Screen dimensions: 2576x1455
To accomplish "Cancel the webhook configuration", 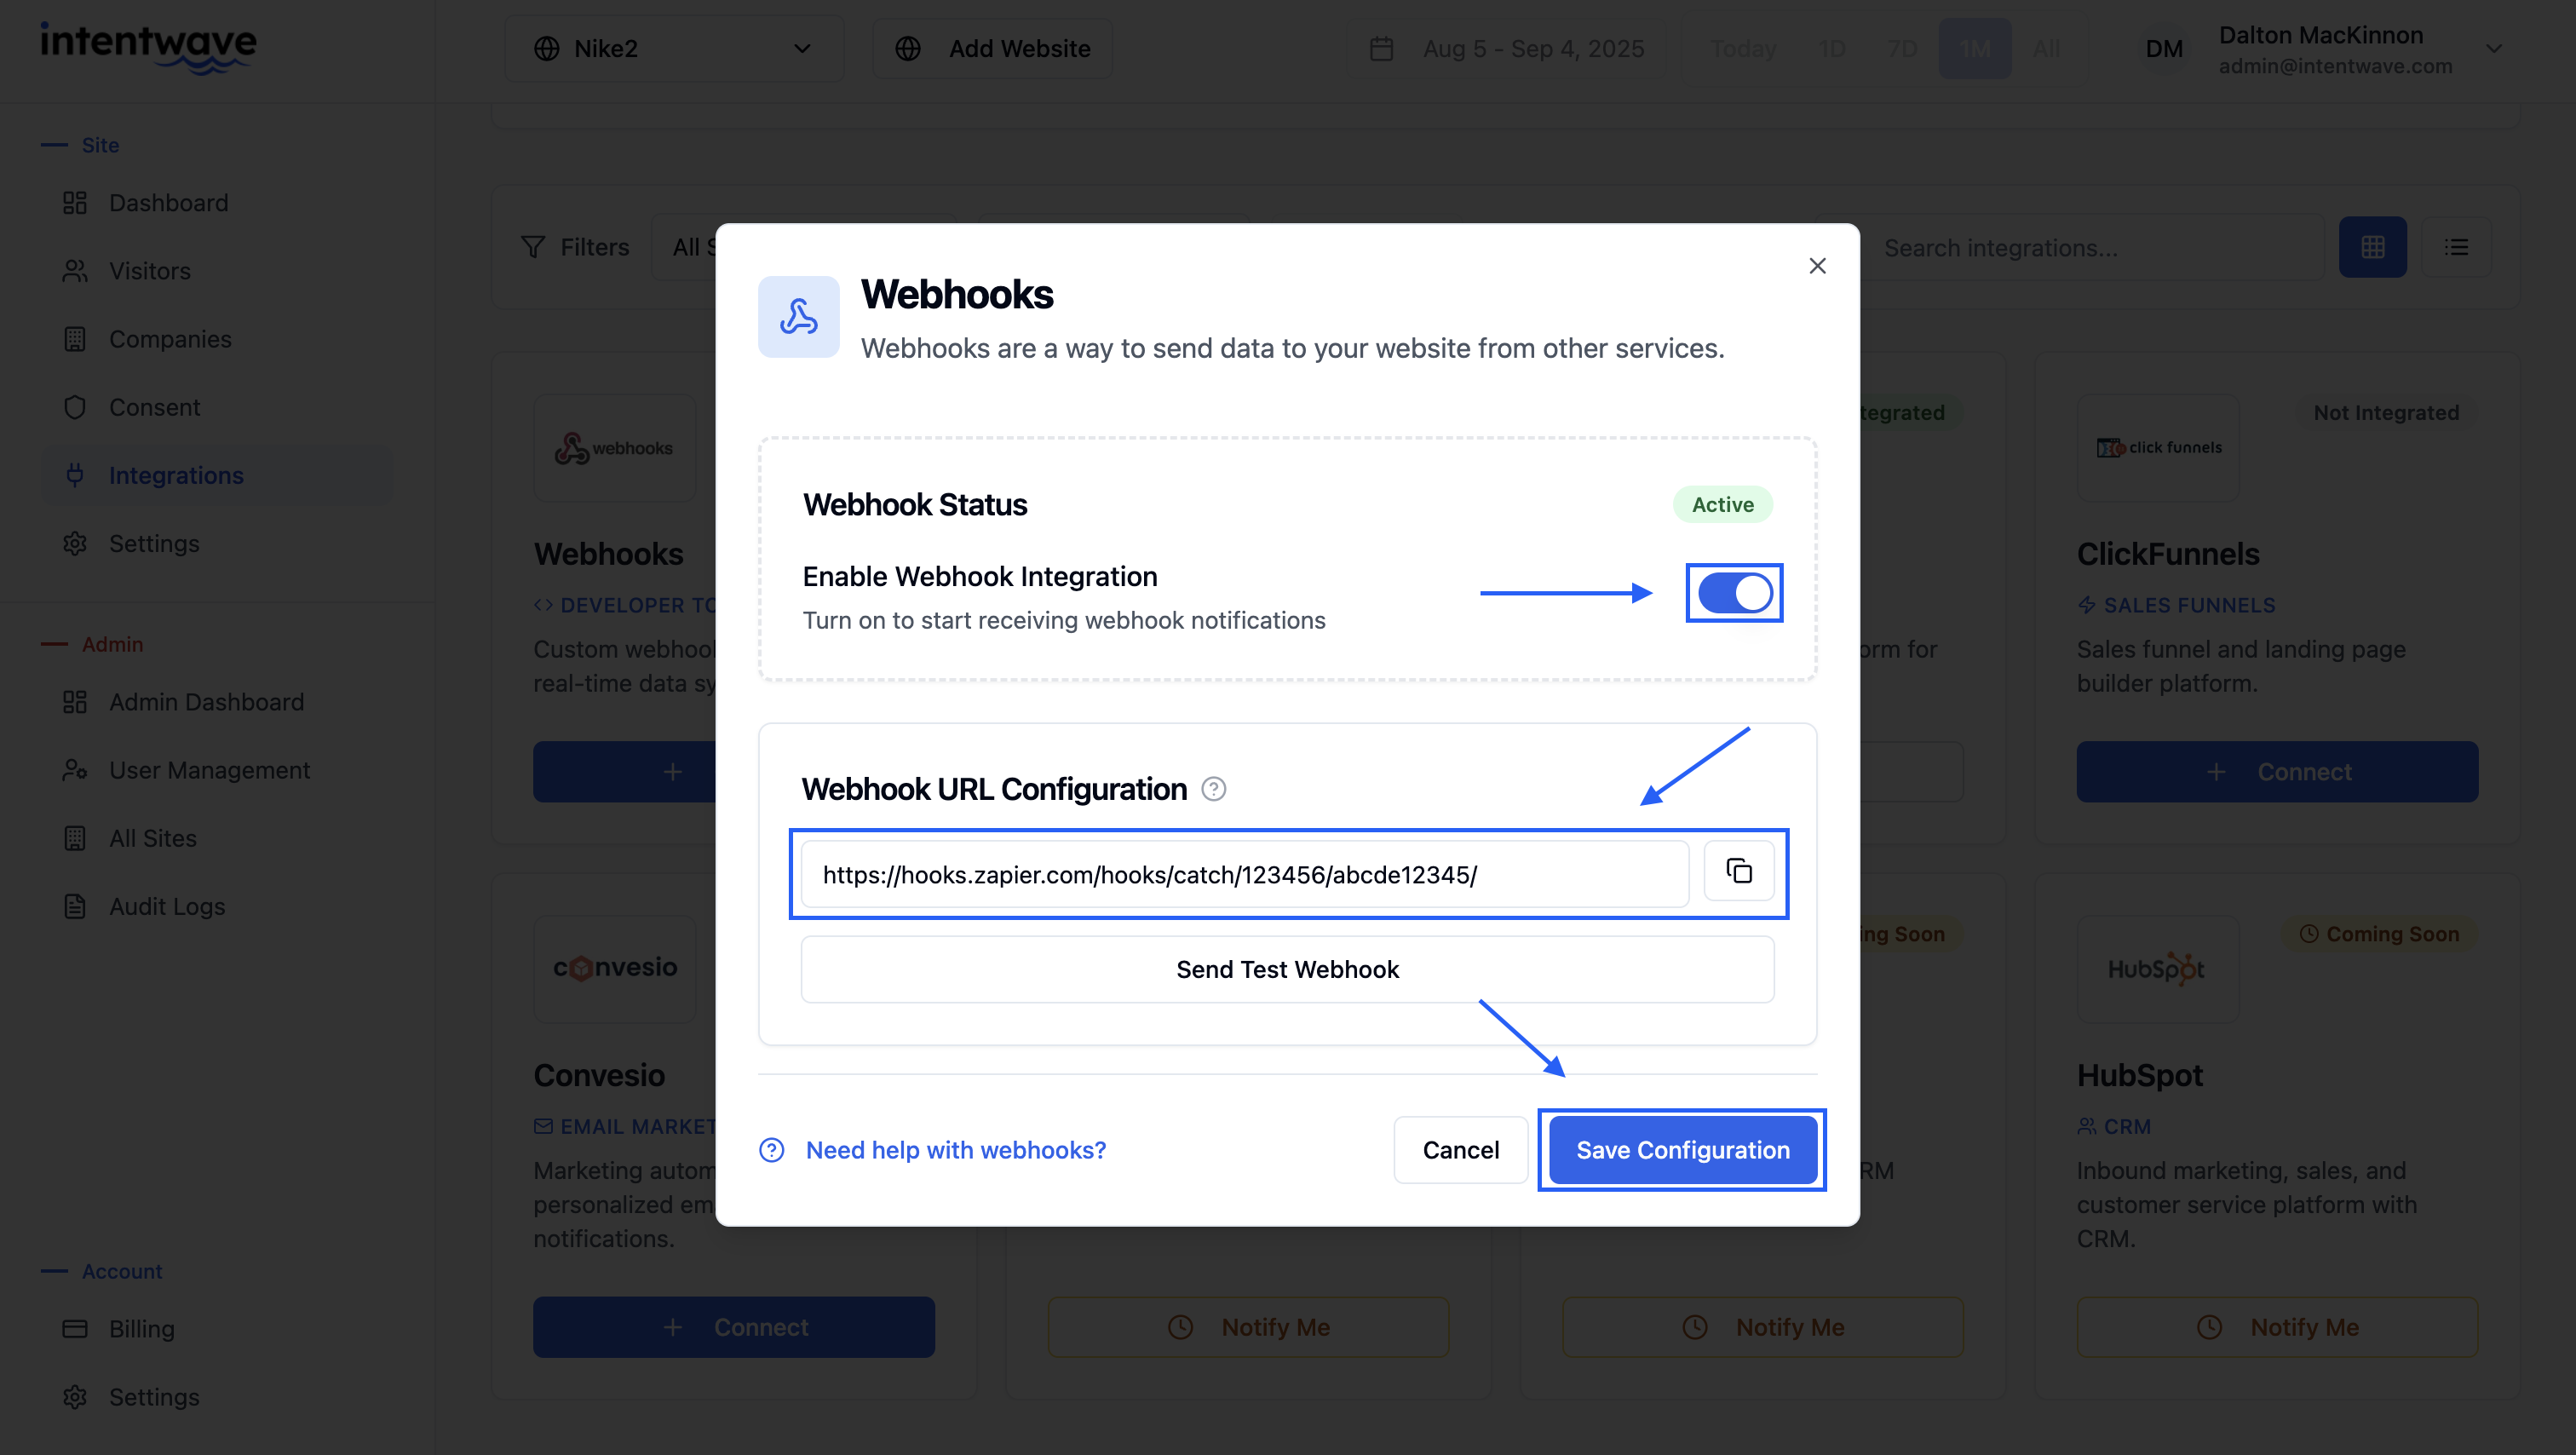I will click(x=1460, y=1150).
